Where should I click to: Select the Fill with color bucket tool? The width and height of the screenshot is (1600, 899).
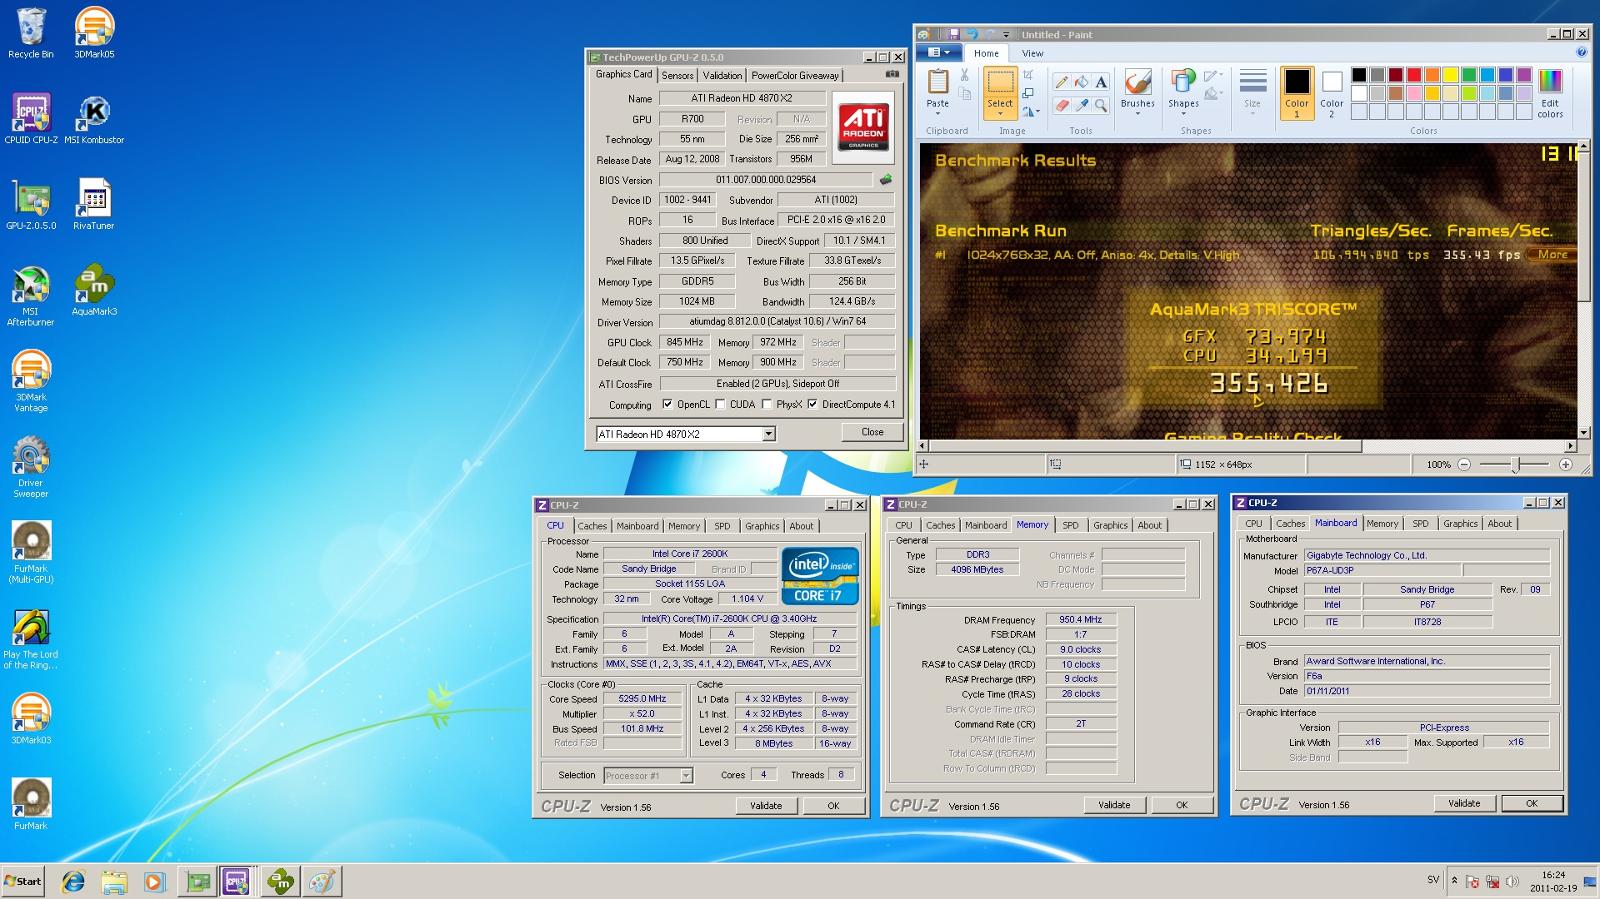pos(1081,81)
